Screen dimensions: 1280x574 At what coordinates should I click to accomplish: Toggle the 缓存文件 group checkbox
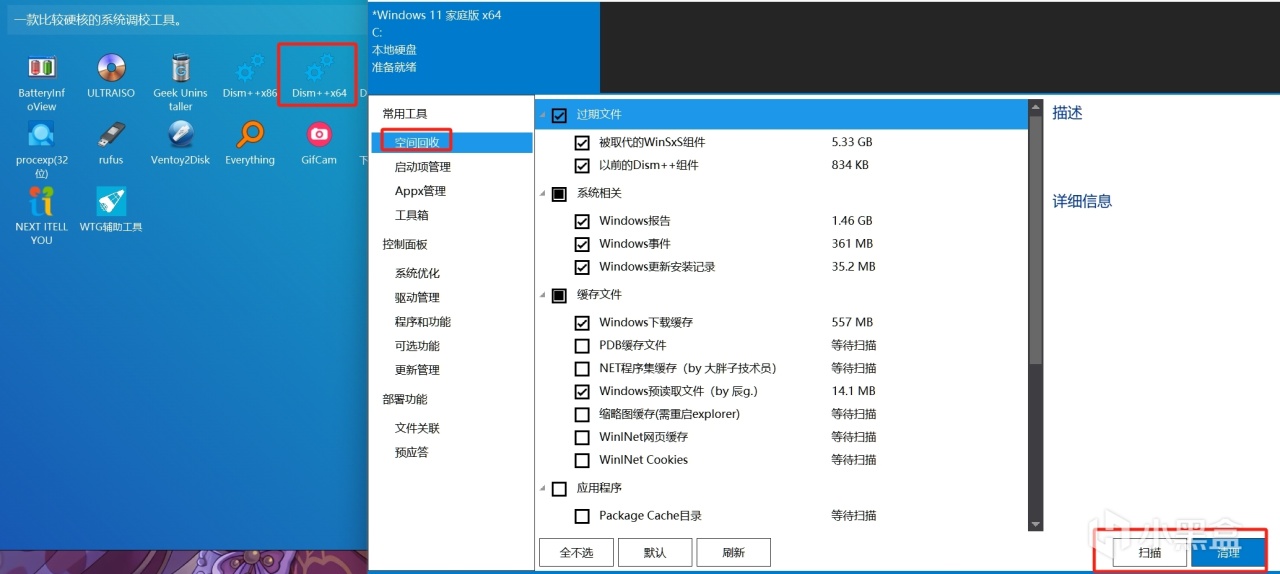point(559,295)
